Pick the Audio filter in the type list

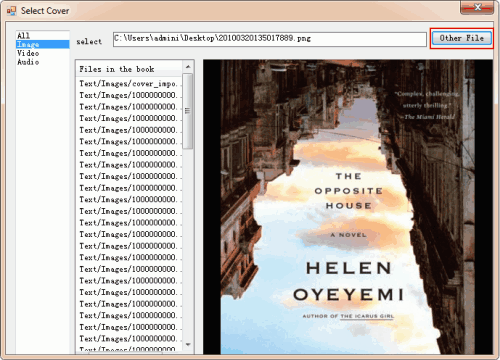click(x=42, y=62)
